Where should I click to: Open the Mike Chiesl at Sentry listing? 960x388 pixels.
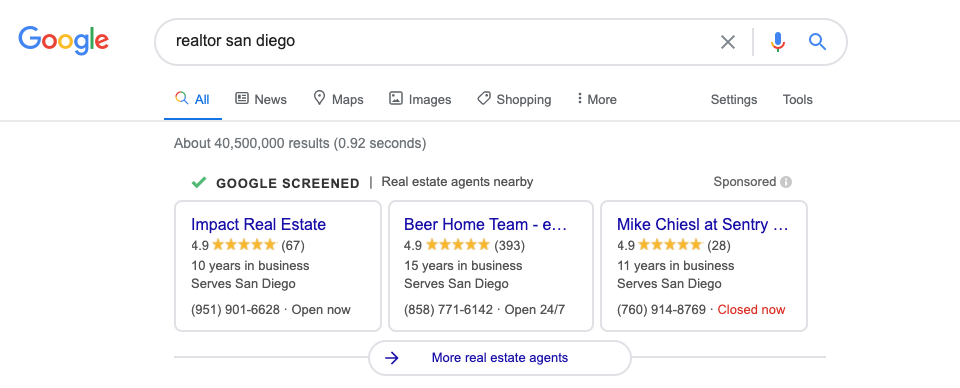(703, 225)
